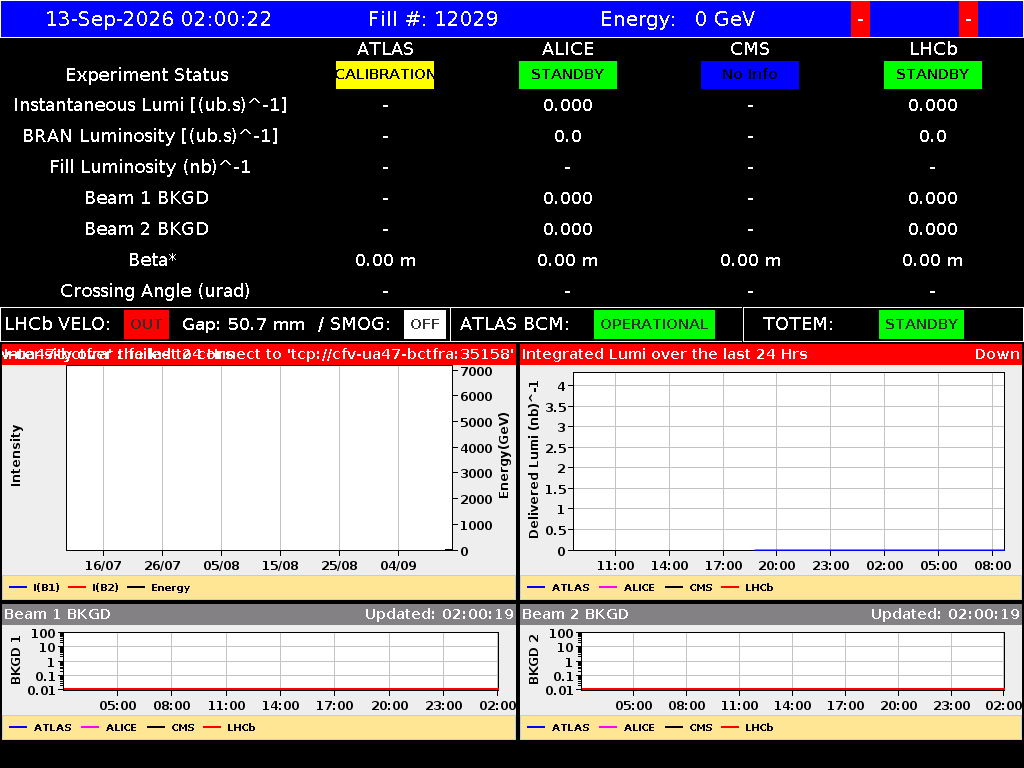Viewport: 1024px width, 768px height.
Task: Click the LHCb column header
Action: tap(933, 49)
